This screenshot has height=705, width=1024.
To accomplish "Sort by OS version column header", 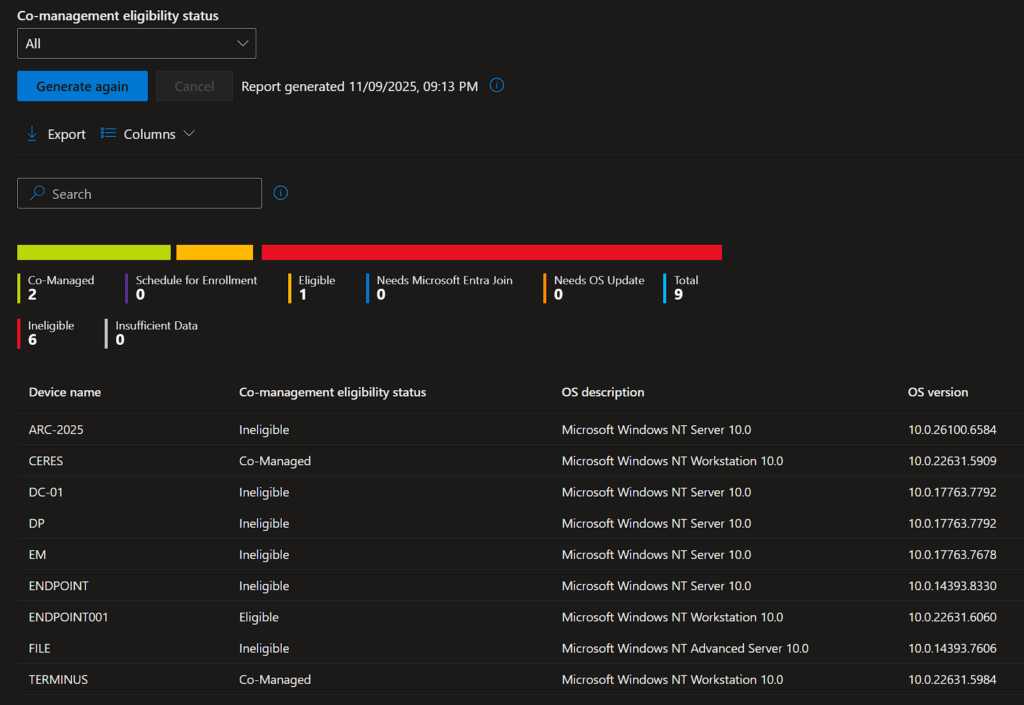I will coord(937,392).
